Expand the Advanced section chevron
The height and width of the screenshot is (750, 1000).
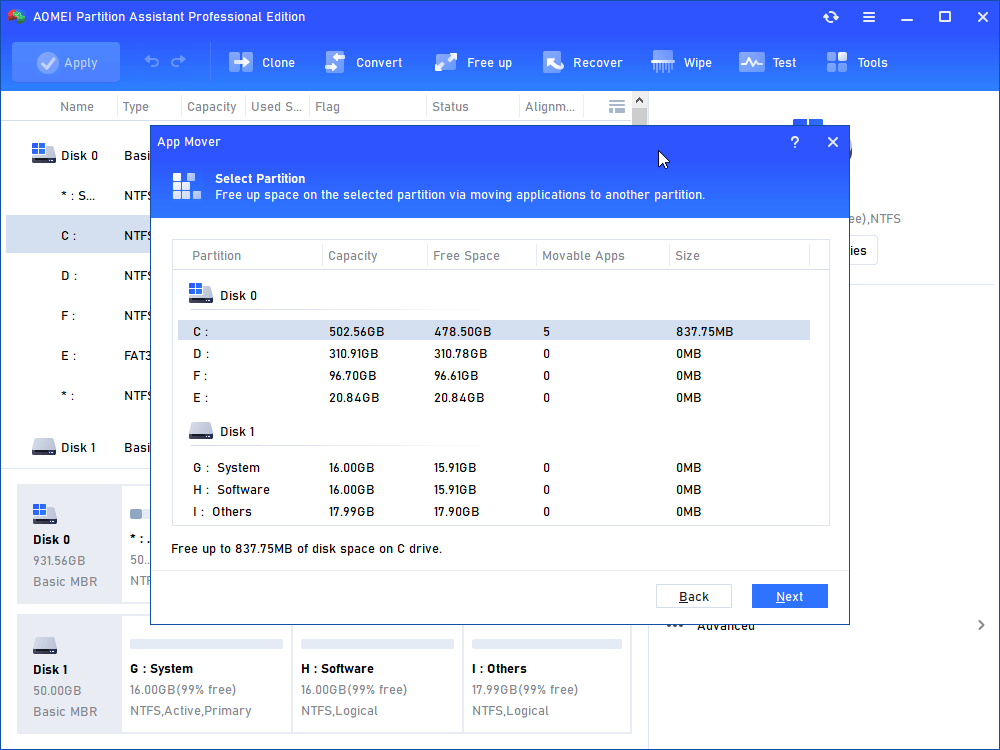coord(981,625)
